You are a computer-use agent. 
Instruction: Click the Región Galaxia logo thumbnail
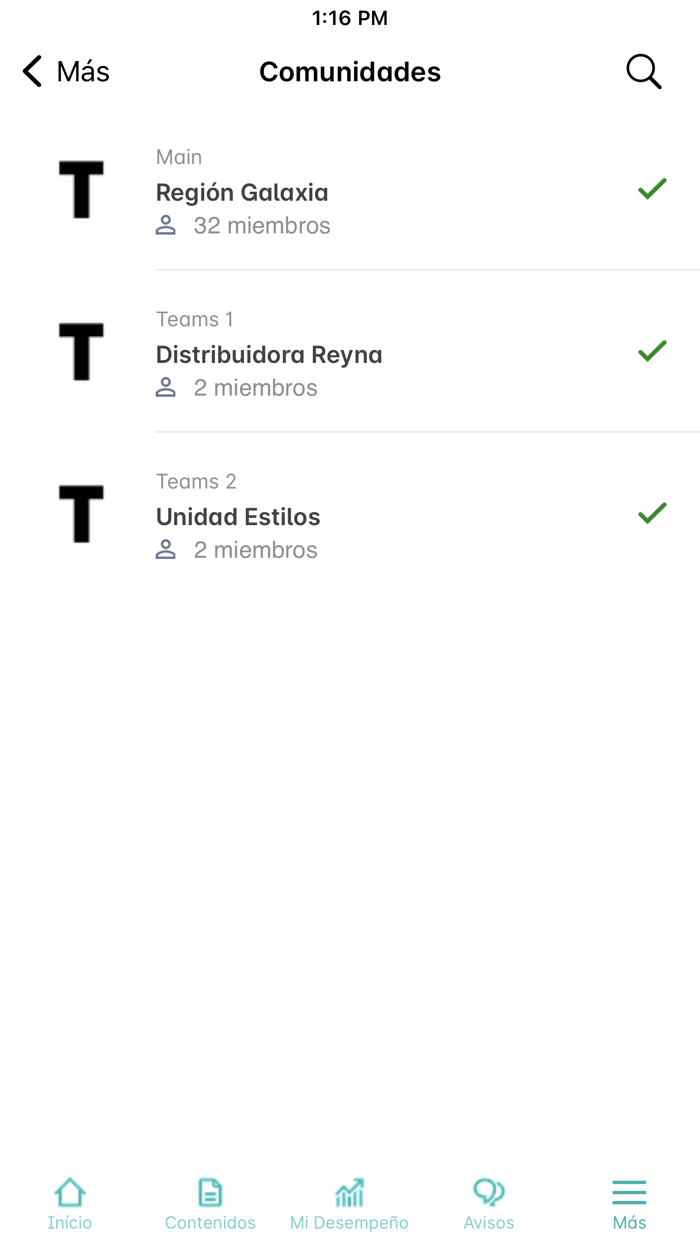click(x=81, y=188)
